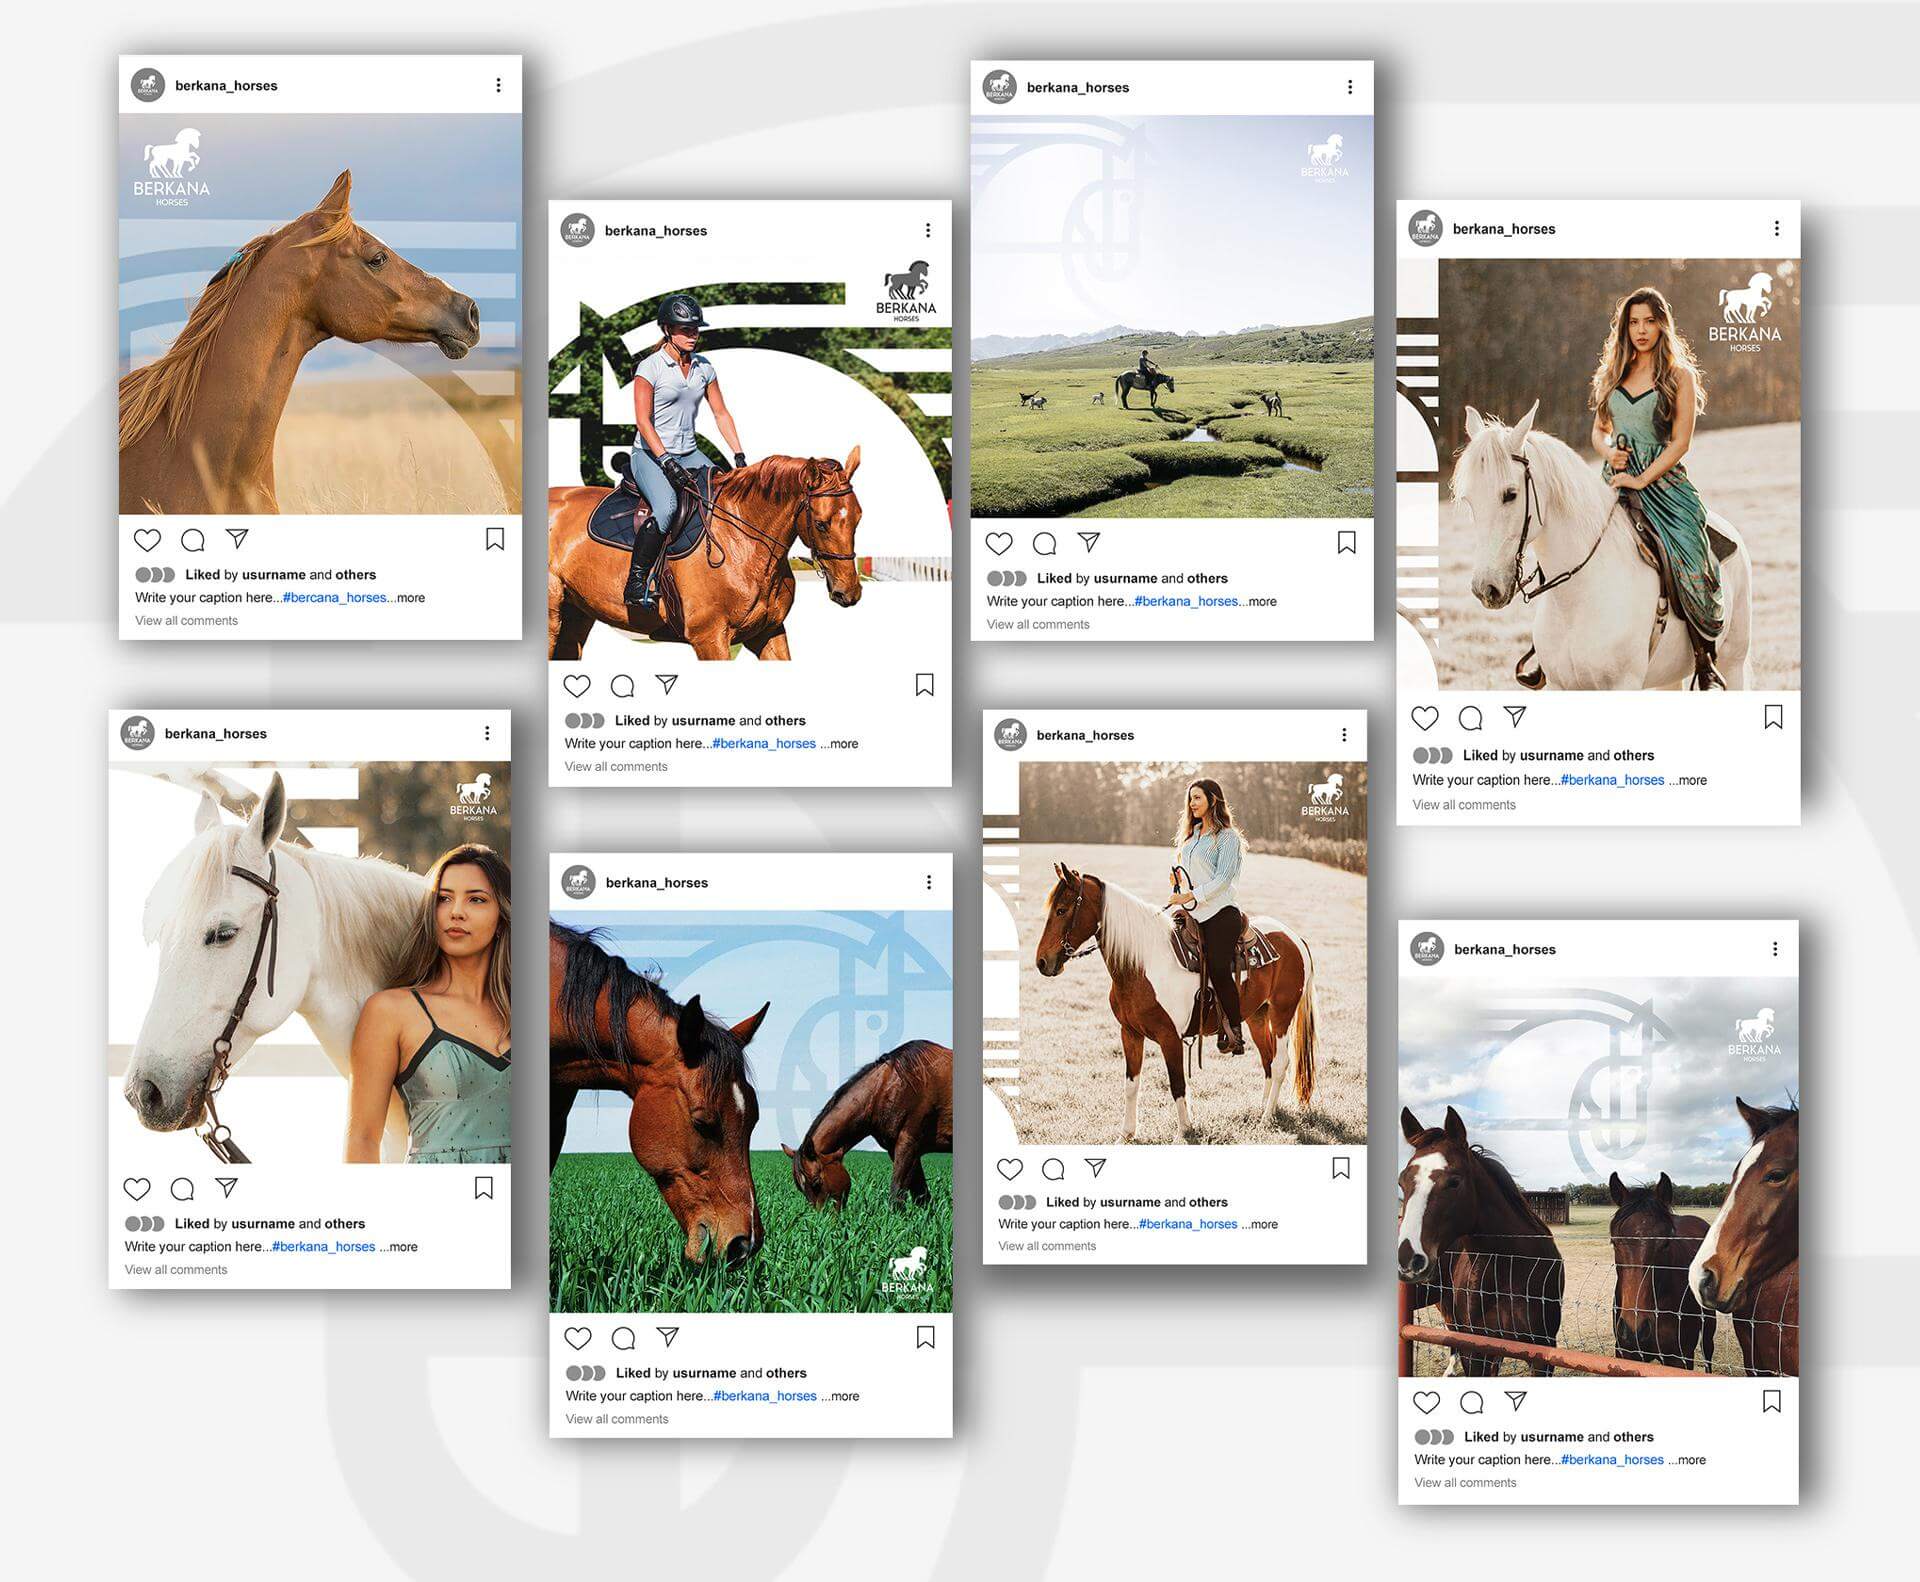The width and height of the screenshot is (1920, 1582).
Task: Open the helmeted rider photo
Action: click(x=750, y=461)
